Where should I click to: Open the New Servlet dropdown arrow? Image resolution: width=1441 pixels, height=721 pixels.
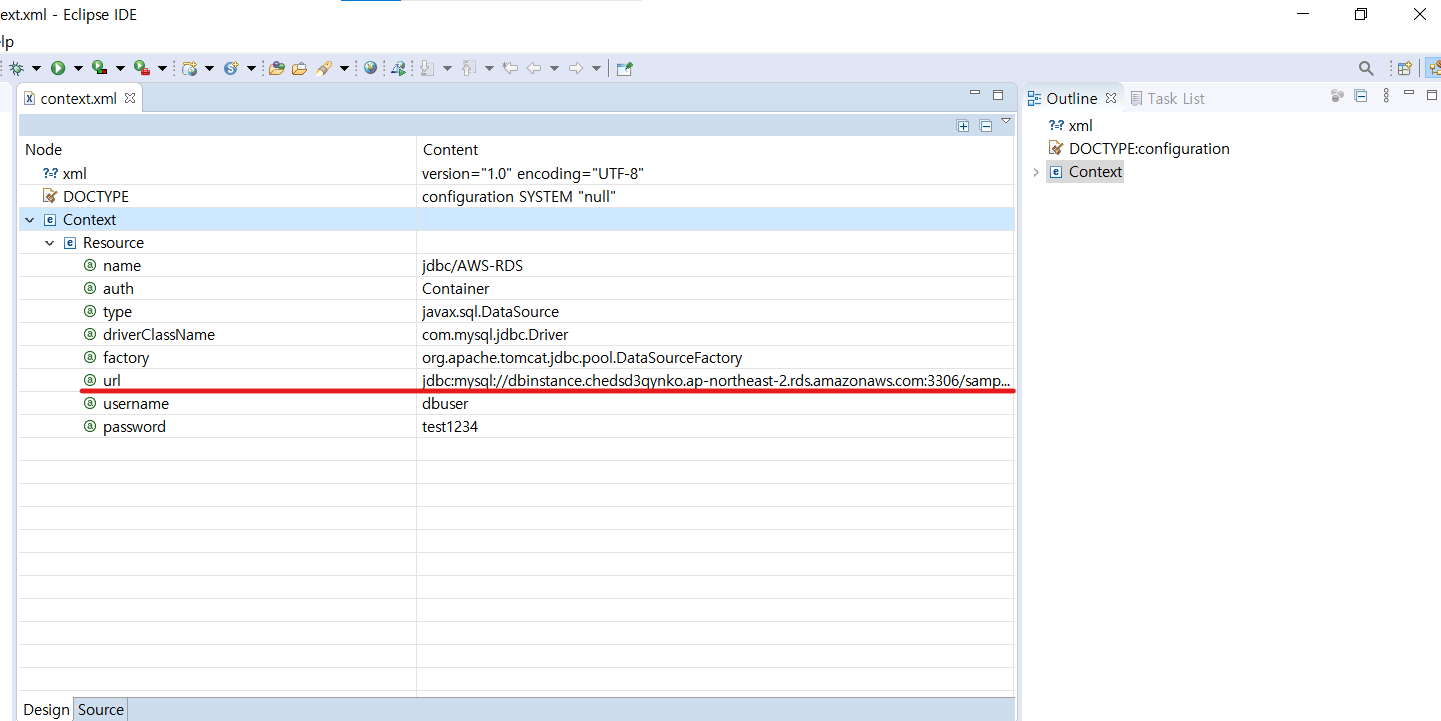251,68
